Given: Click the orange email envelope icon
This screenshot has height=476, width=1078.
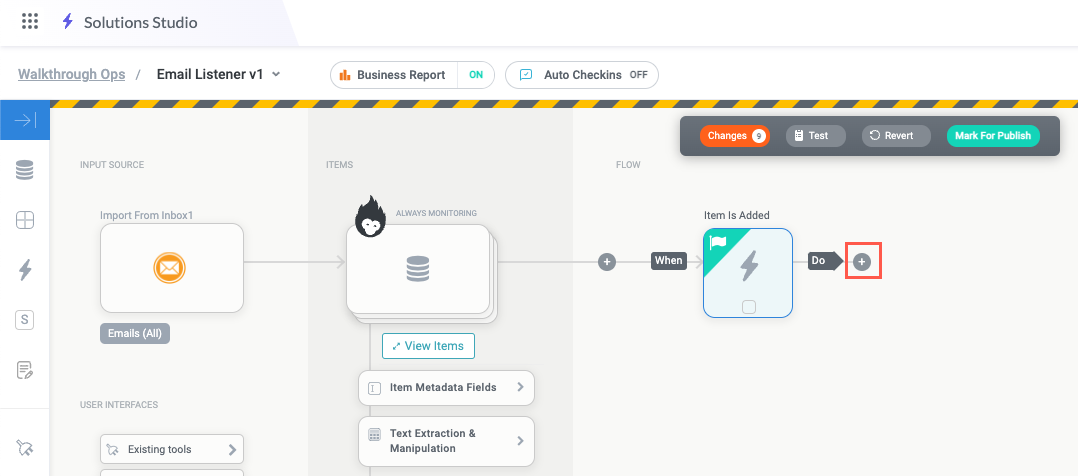Looking at the screenshot, I should coord(171,268).
